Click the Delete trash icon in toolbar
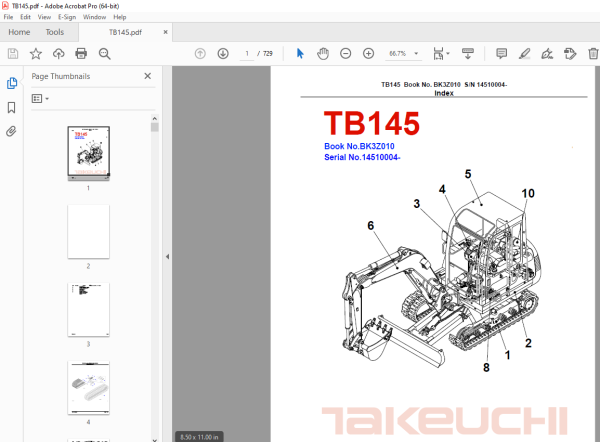 coord(593,54)
